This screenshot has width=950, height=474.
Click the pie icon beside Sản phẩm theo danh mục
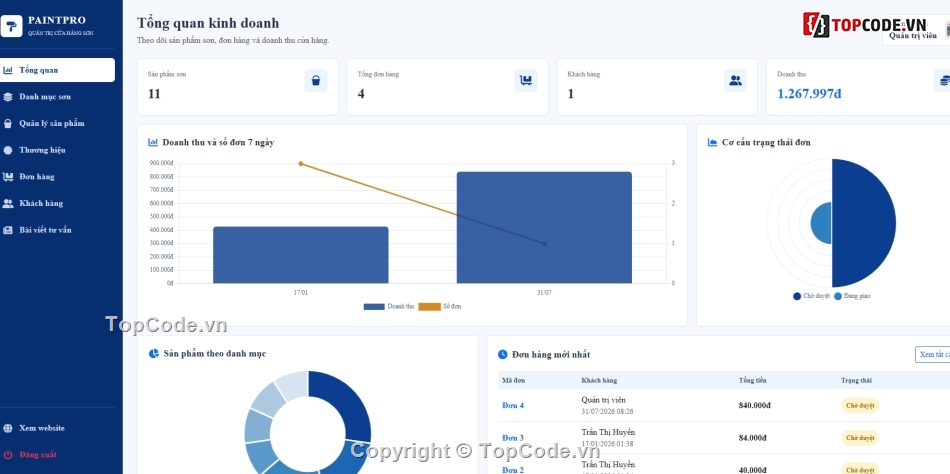click(154, 353)
